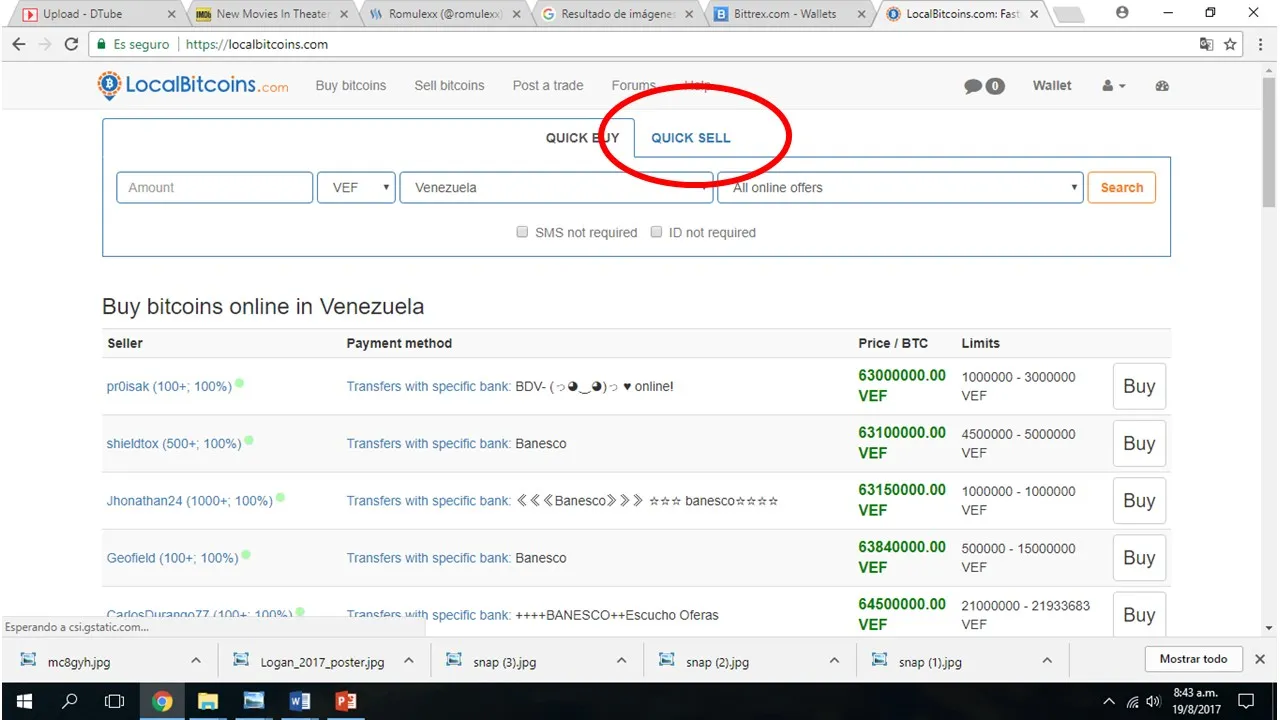Open the messages speech bubble icon

(973, 86)
